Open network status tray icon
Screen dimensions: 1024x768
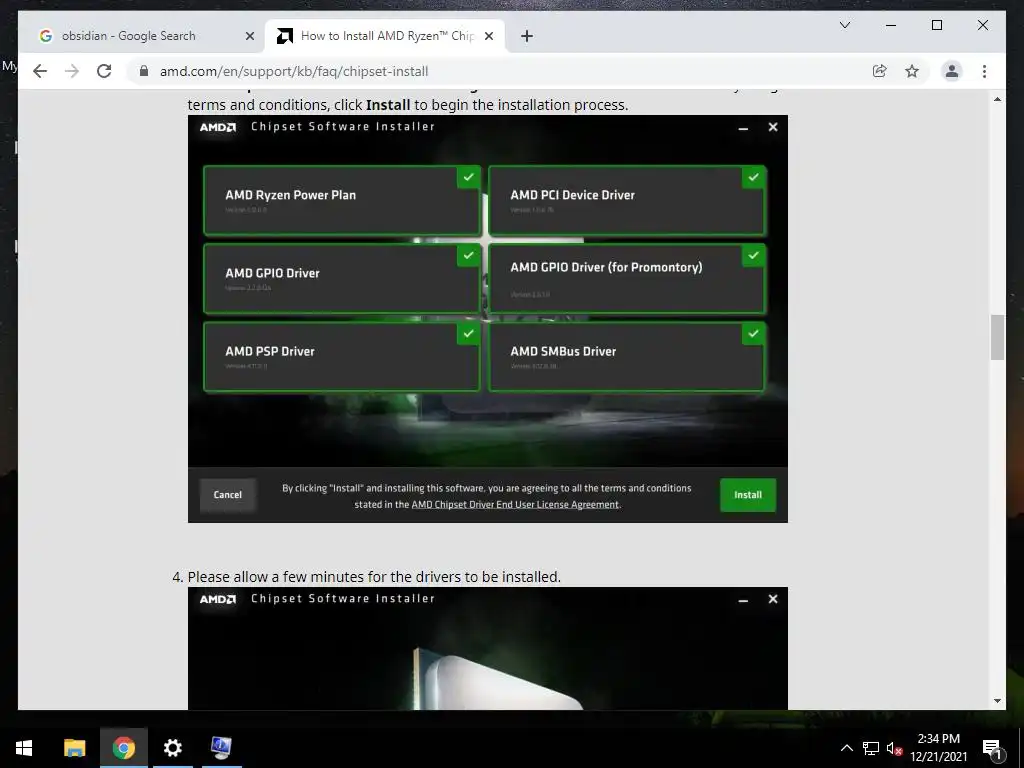point(871,748)
